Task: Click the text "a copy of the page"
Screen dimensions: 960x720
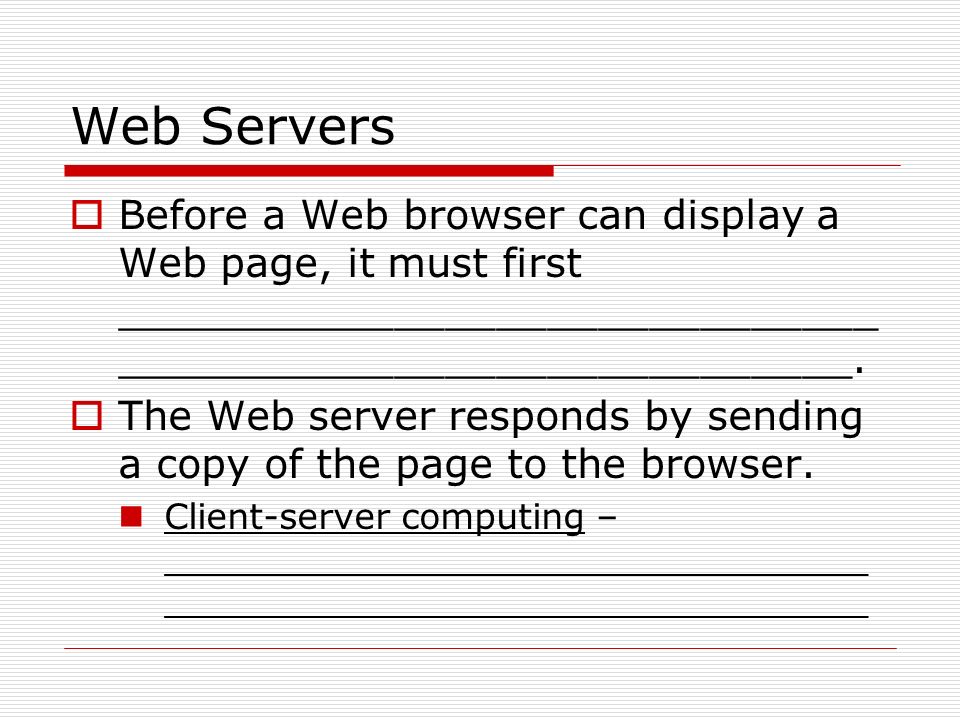Action: (306, 466)
